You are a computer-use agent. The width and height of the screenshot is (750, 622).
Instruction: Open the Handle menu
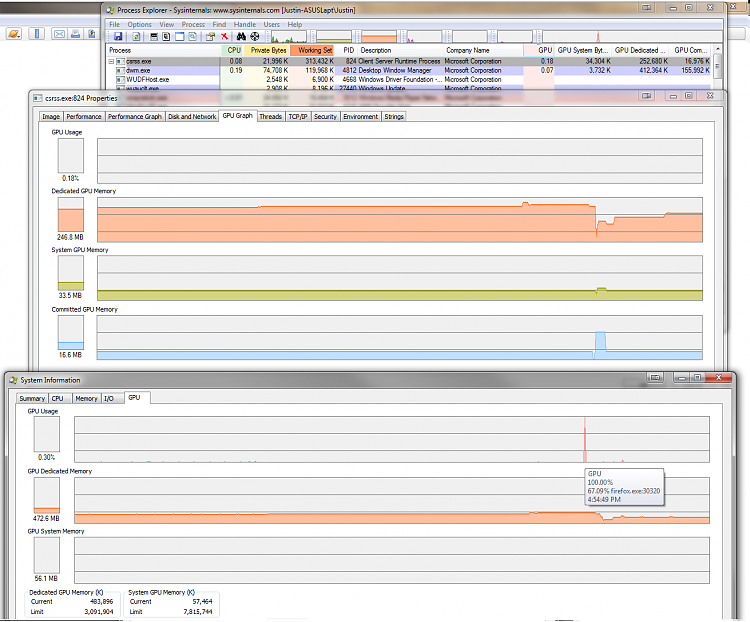click(x=244, y=24)
